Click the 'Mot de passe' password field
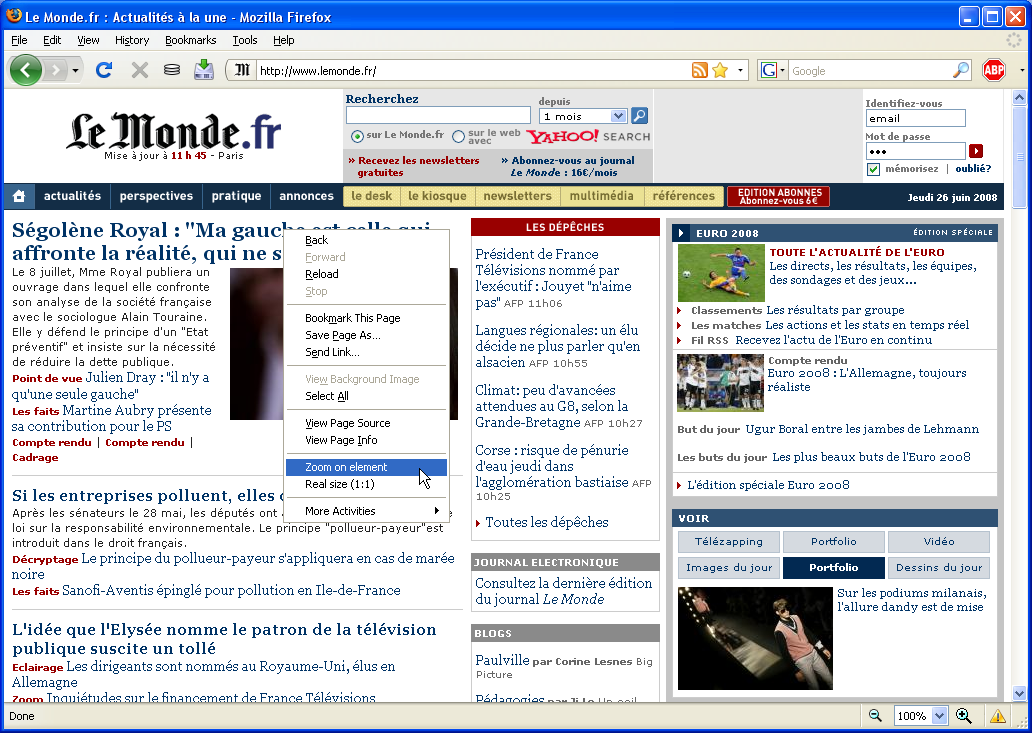The image size is (1032, 733). click(x=916, y=151)
